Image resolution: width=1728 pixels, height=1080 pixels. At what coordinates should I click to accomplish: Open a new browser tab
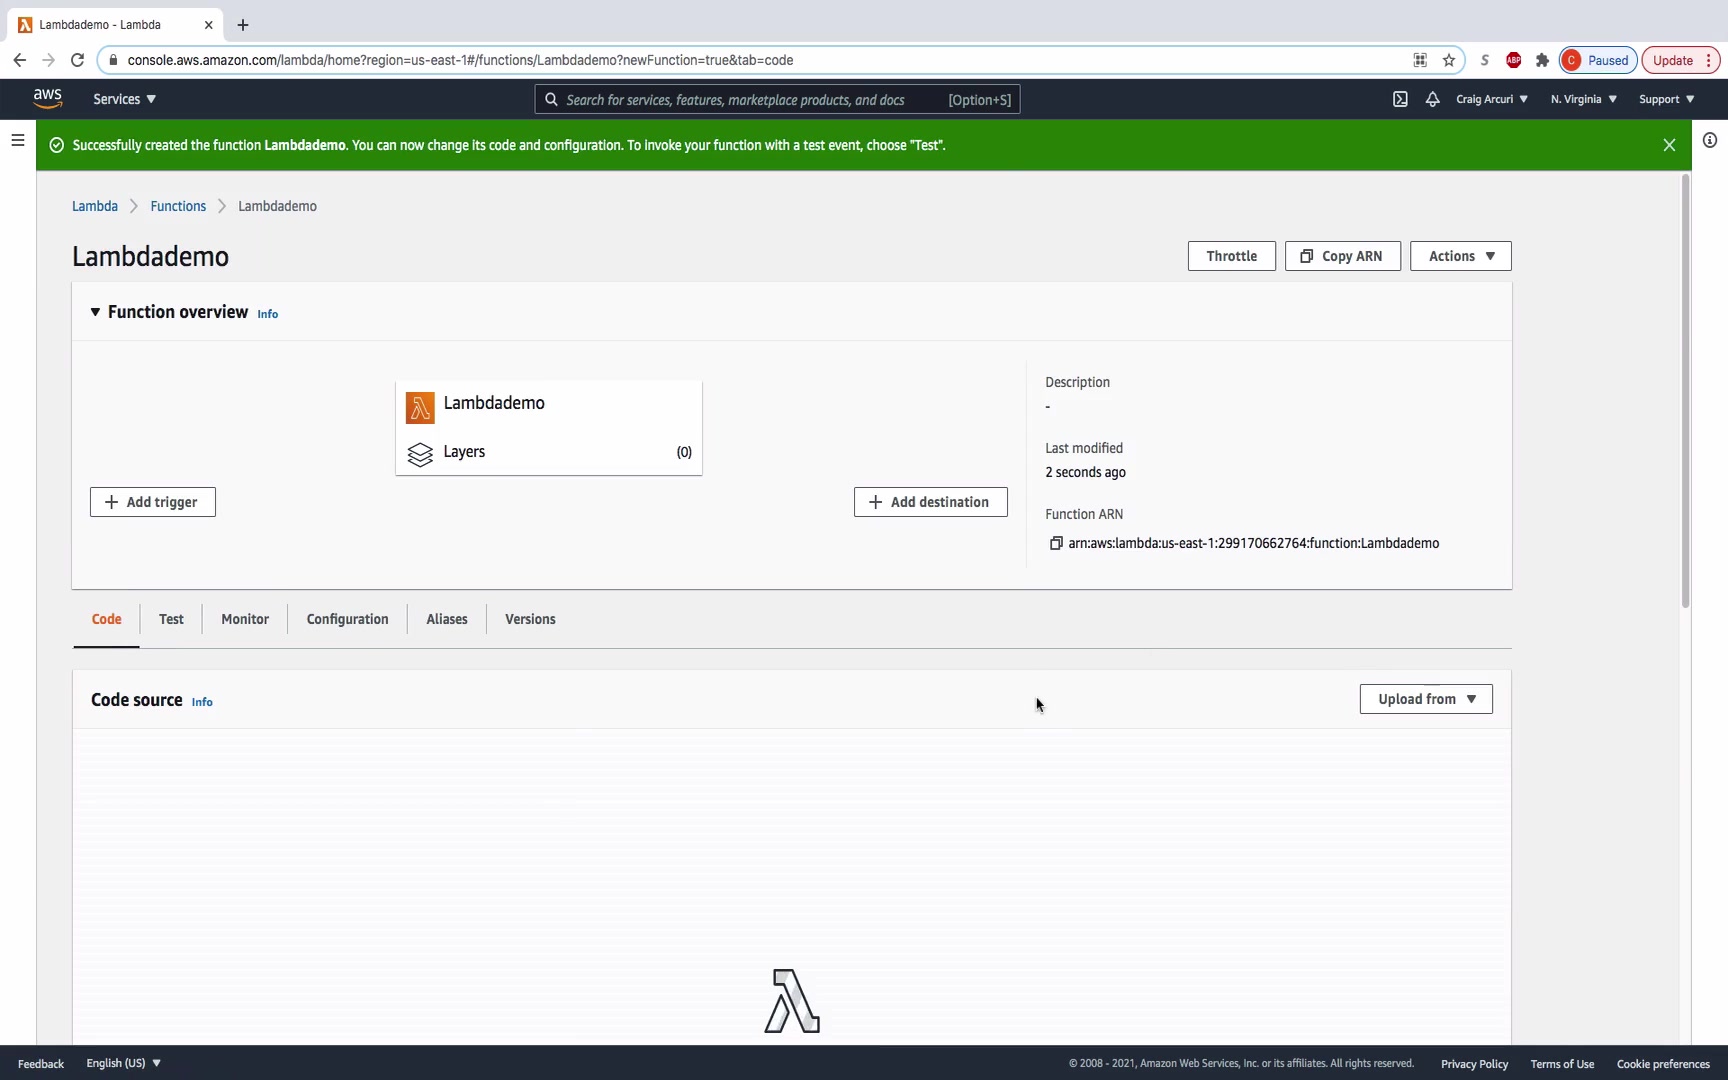pos(243,25)
